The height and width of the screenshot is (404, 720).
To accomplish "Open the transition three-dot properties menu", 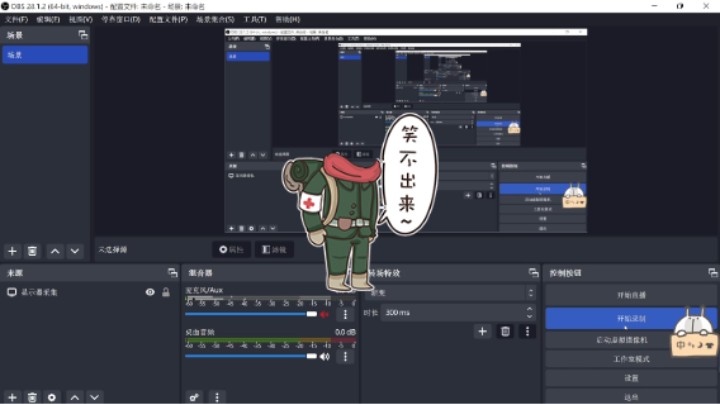I will coord(527,331).
